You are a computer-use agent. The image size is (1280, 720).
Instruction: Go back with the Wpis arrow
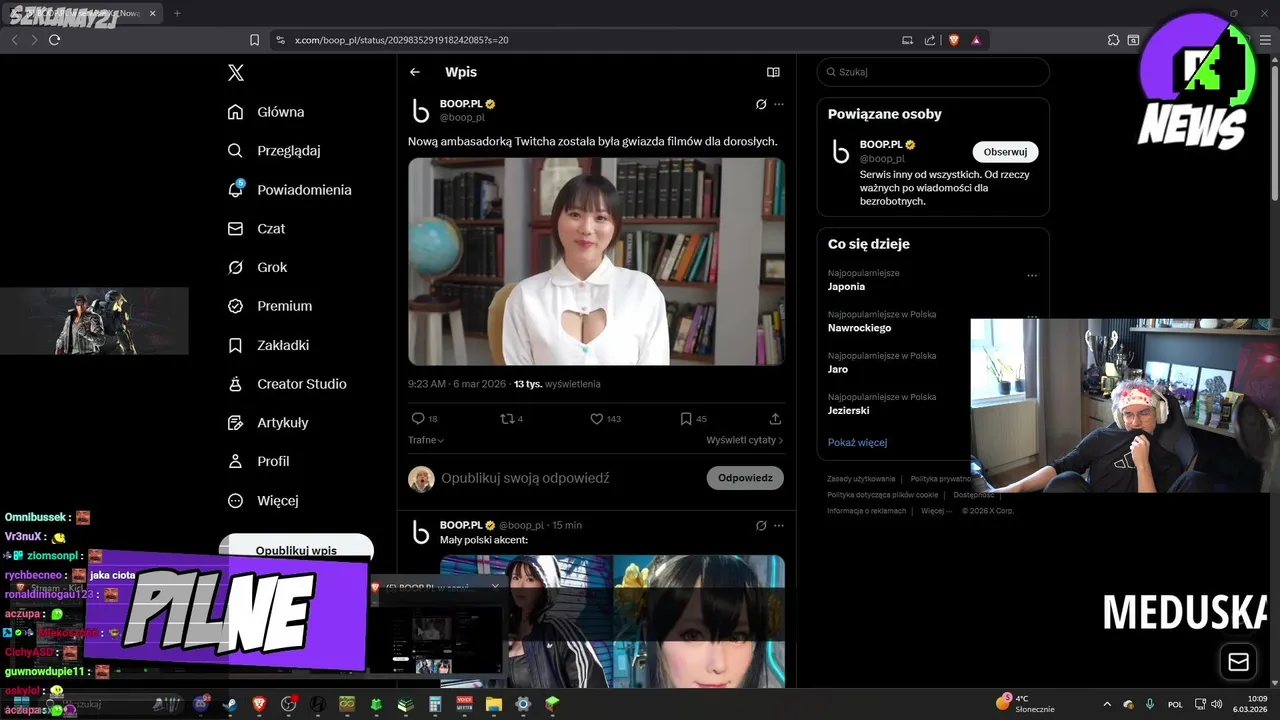point(415,72)
